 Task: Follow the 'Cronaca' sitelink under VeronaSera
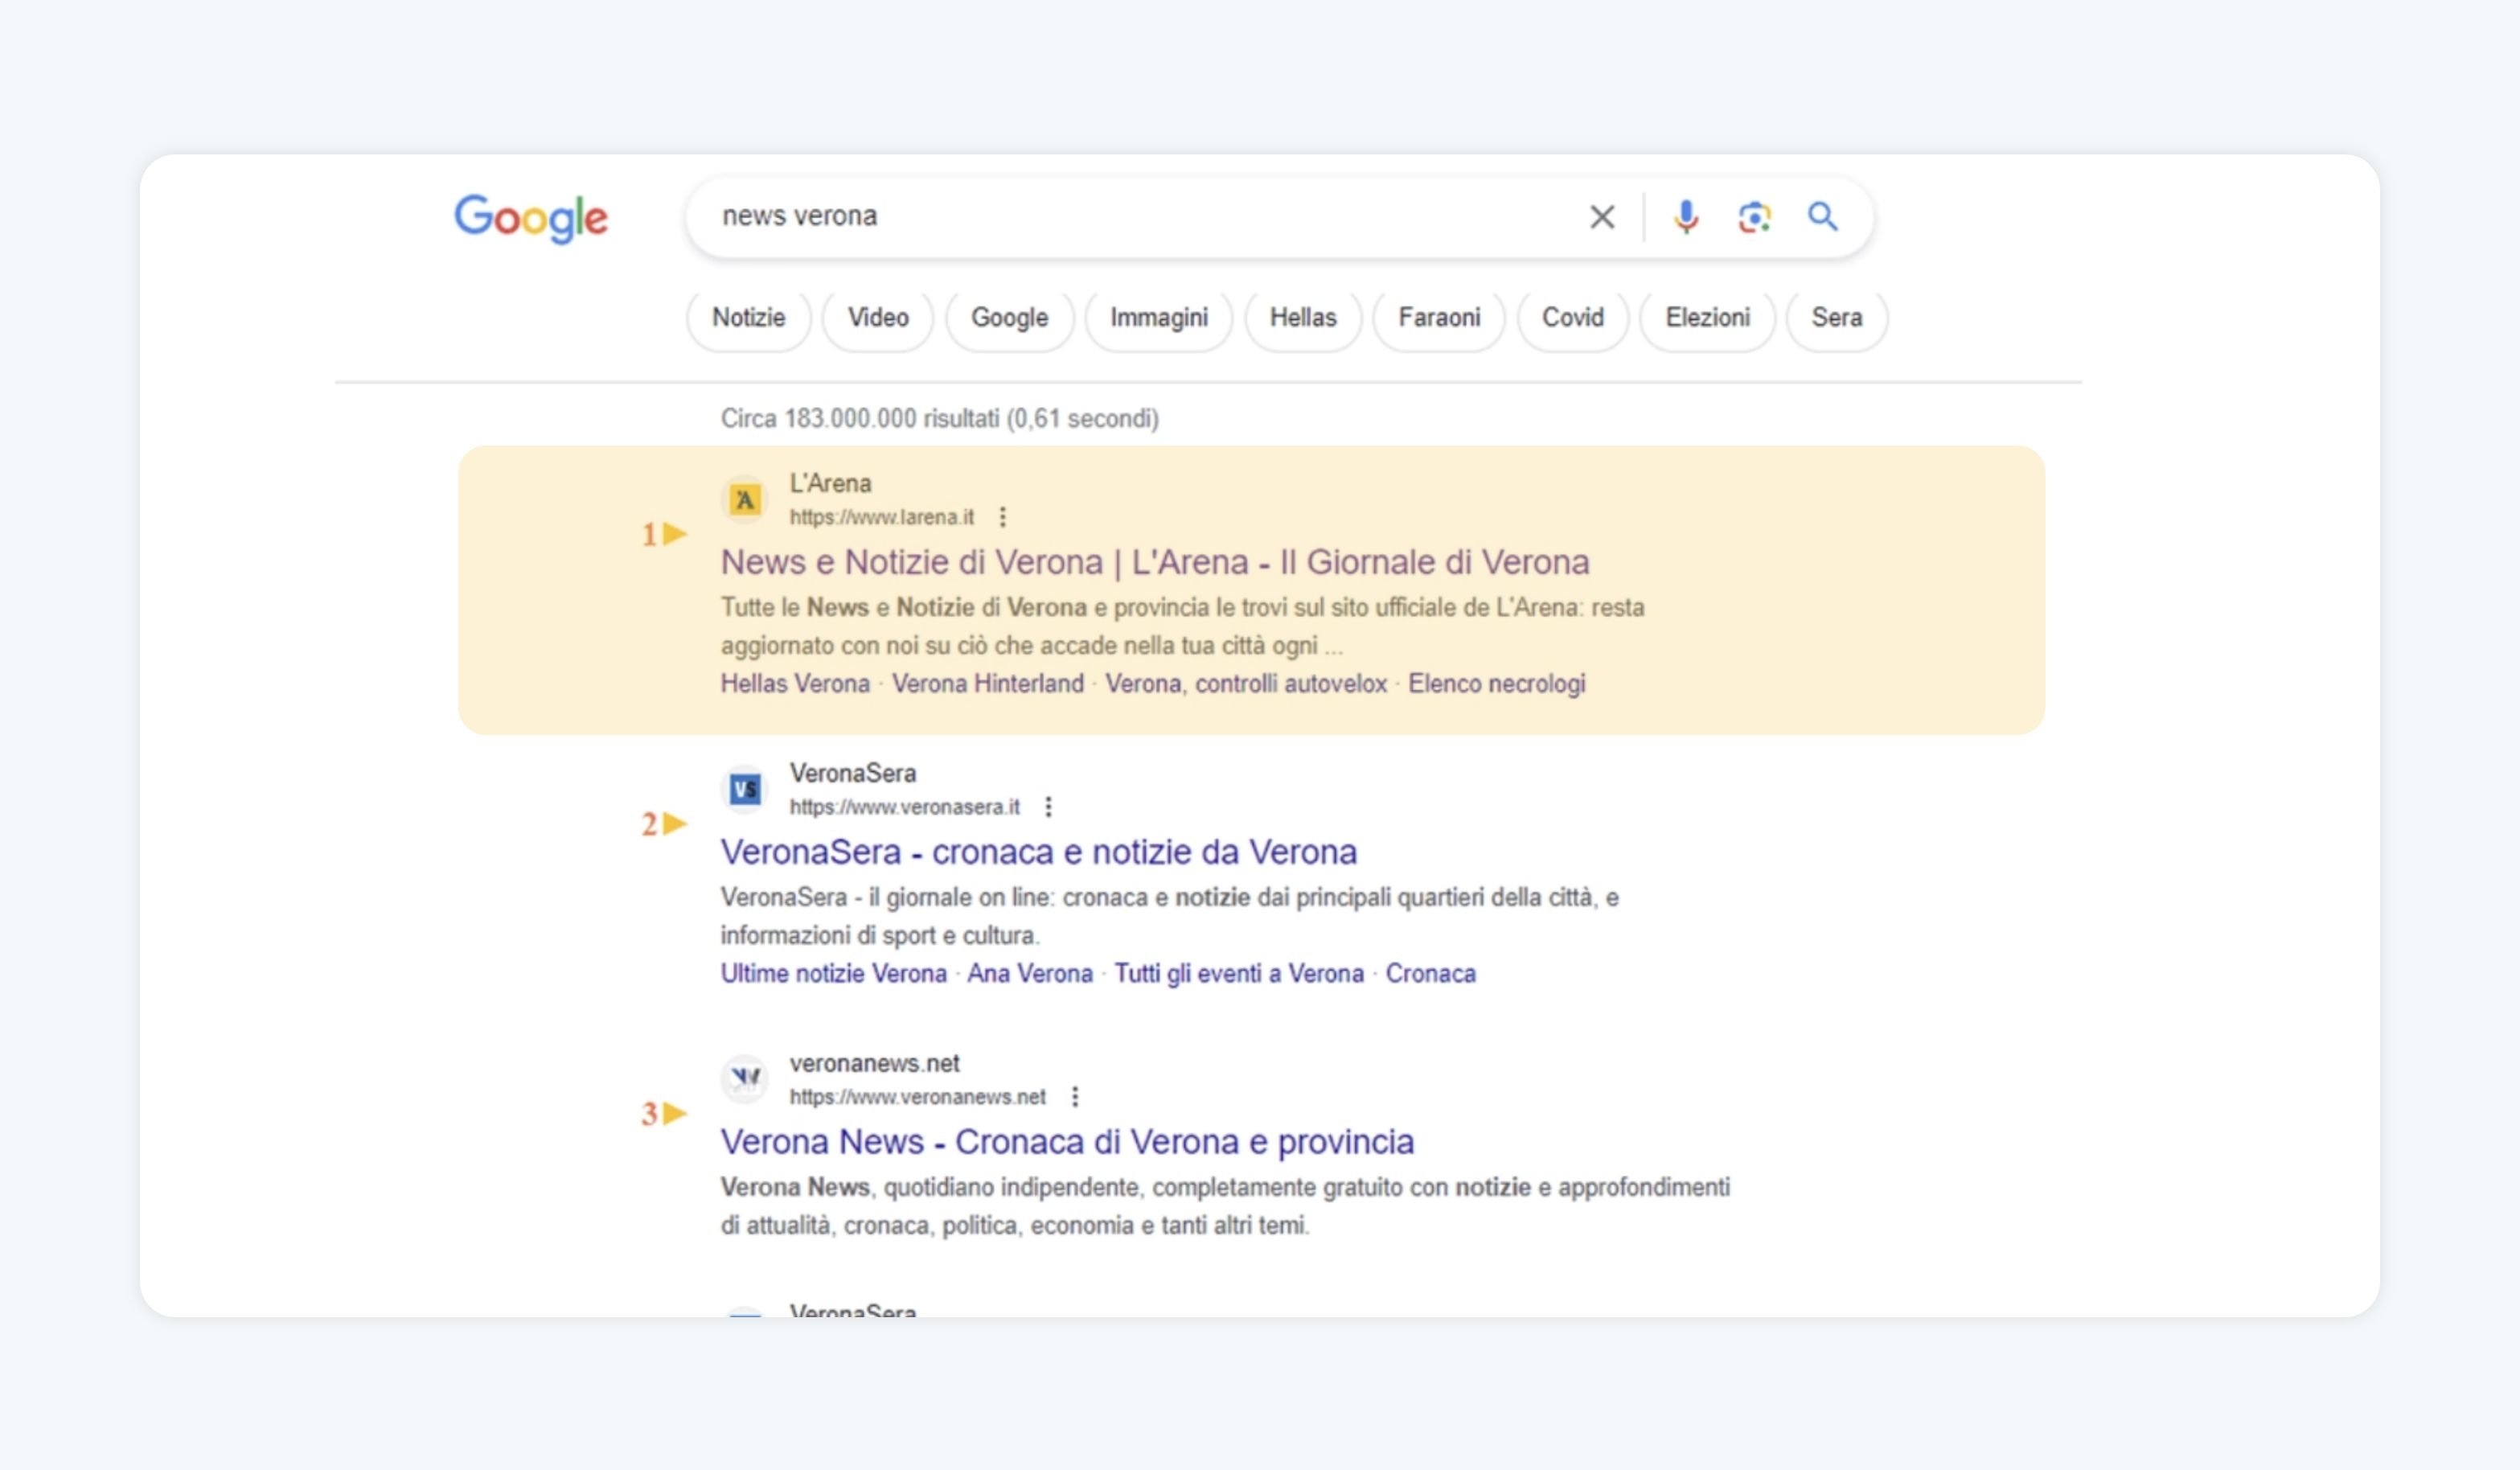(1430, 974)
